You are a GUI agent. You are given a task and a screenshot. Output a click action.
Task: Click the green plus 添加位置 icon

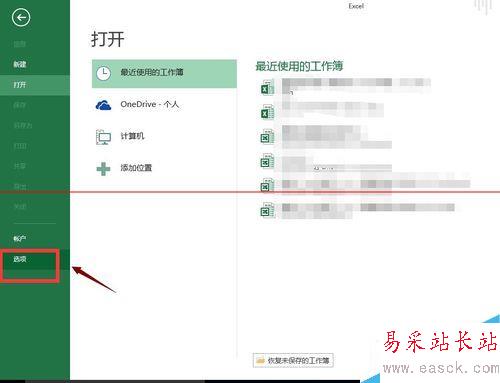[x=103, y=169]
